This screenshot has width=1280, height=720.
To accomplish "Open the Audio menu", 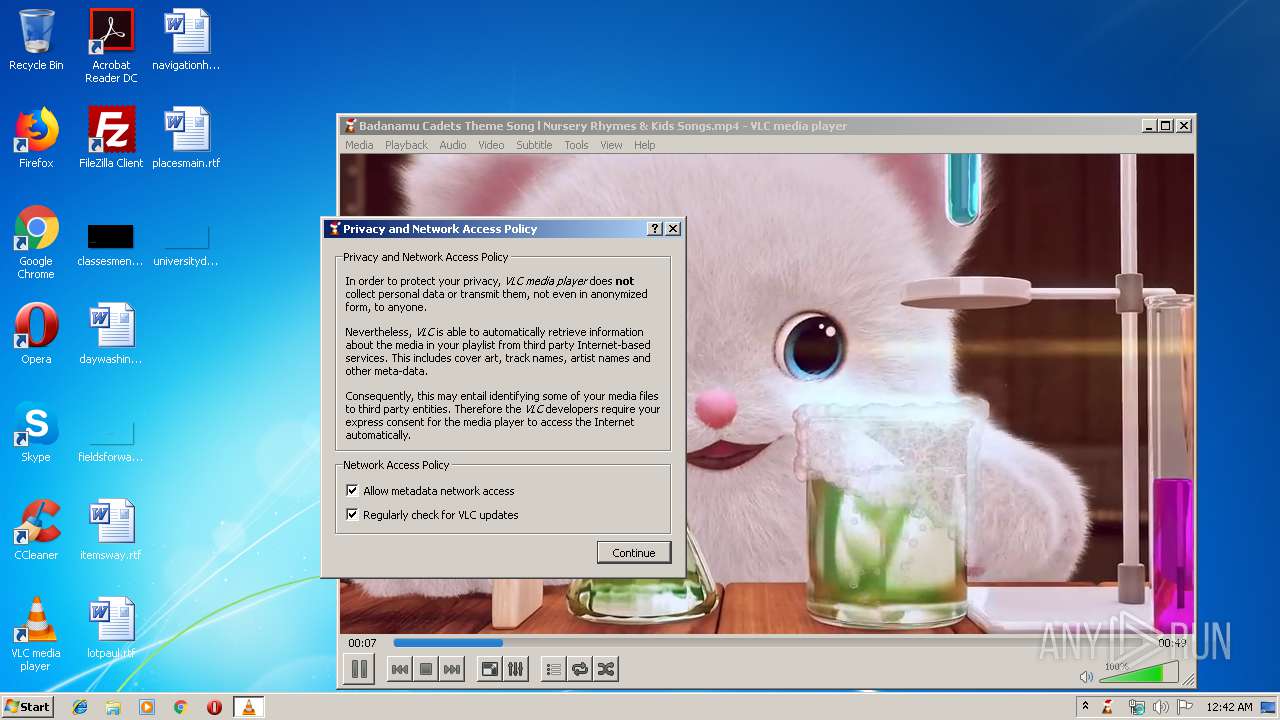I will coord(453,145).
